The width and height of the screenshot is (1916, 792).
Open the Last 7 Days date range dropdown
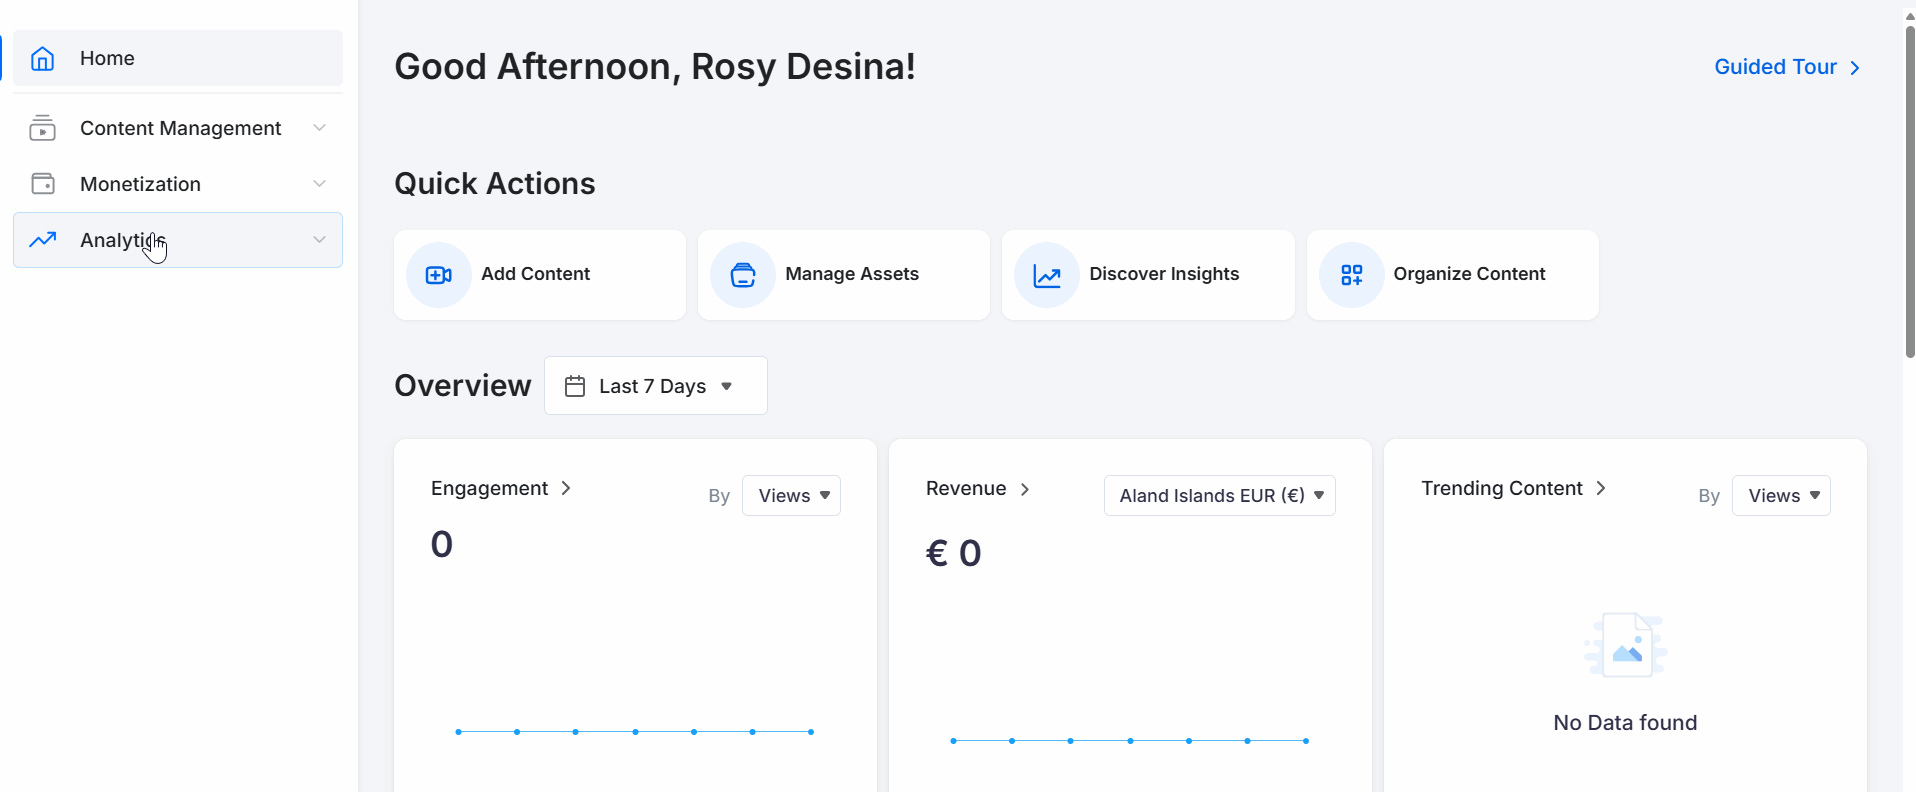[x=656, y=386]
